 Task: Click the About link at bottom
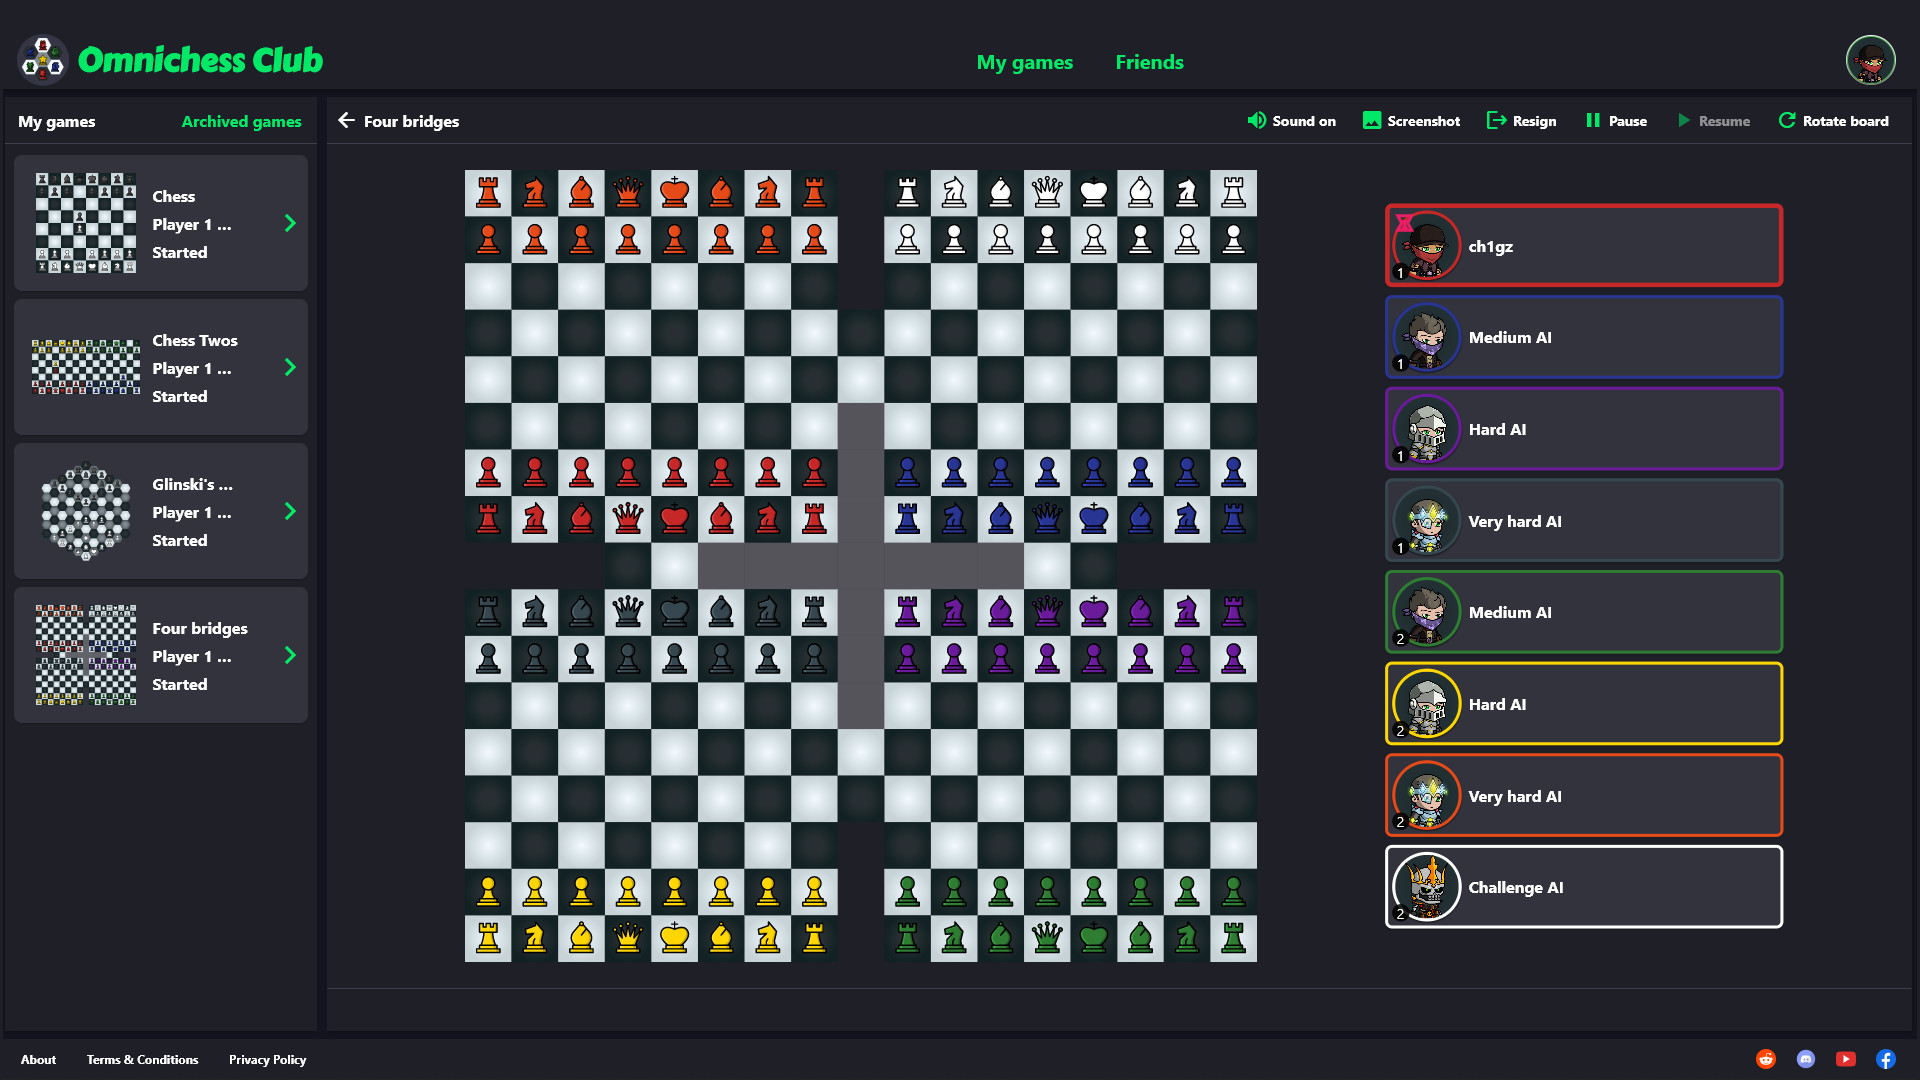[x=38, y=1059]
